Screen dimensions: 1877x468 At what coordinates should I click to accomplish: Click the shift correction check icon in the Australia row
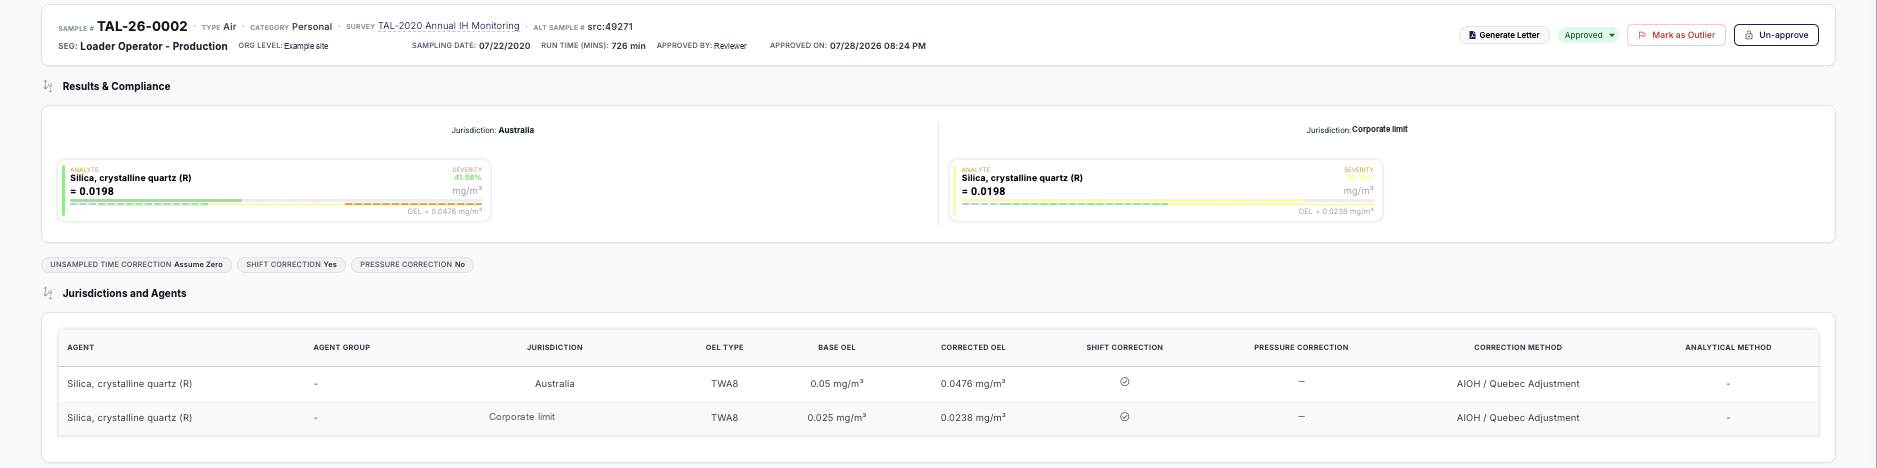[1125, 382]
